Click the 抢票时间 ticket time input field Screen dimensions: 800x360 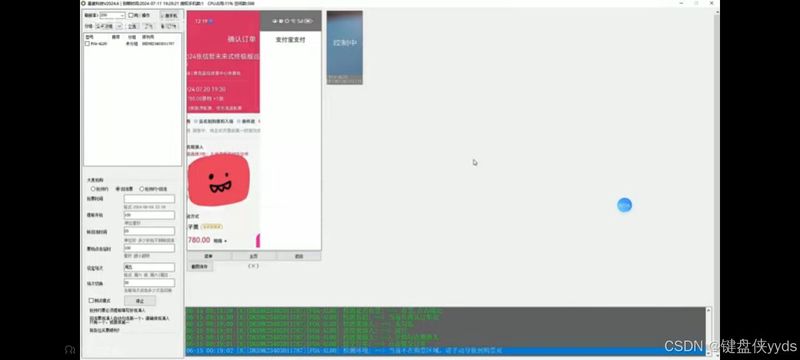(149, 199)
